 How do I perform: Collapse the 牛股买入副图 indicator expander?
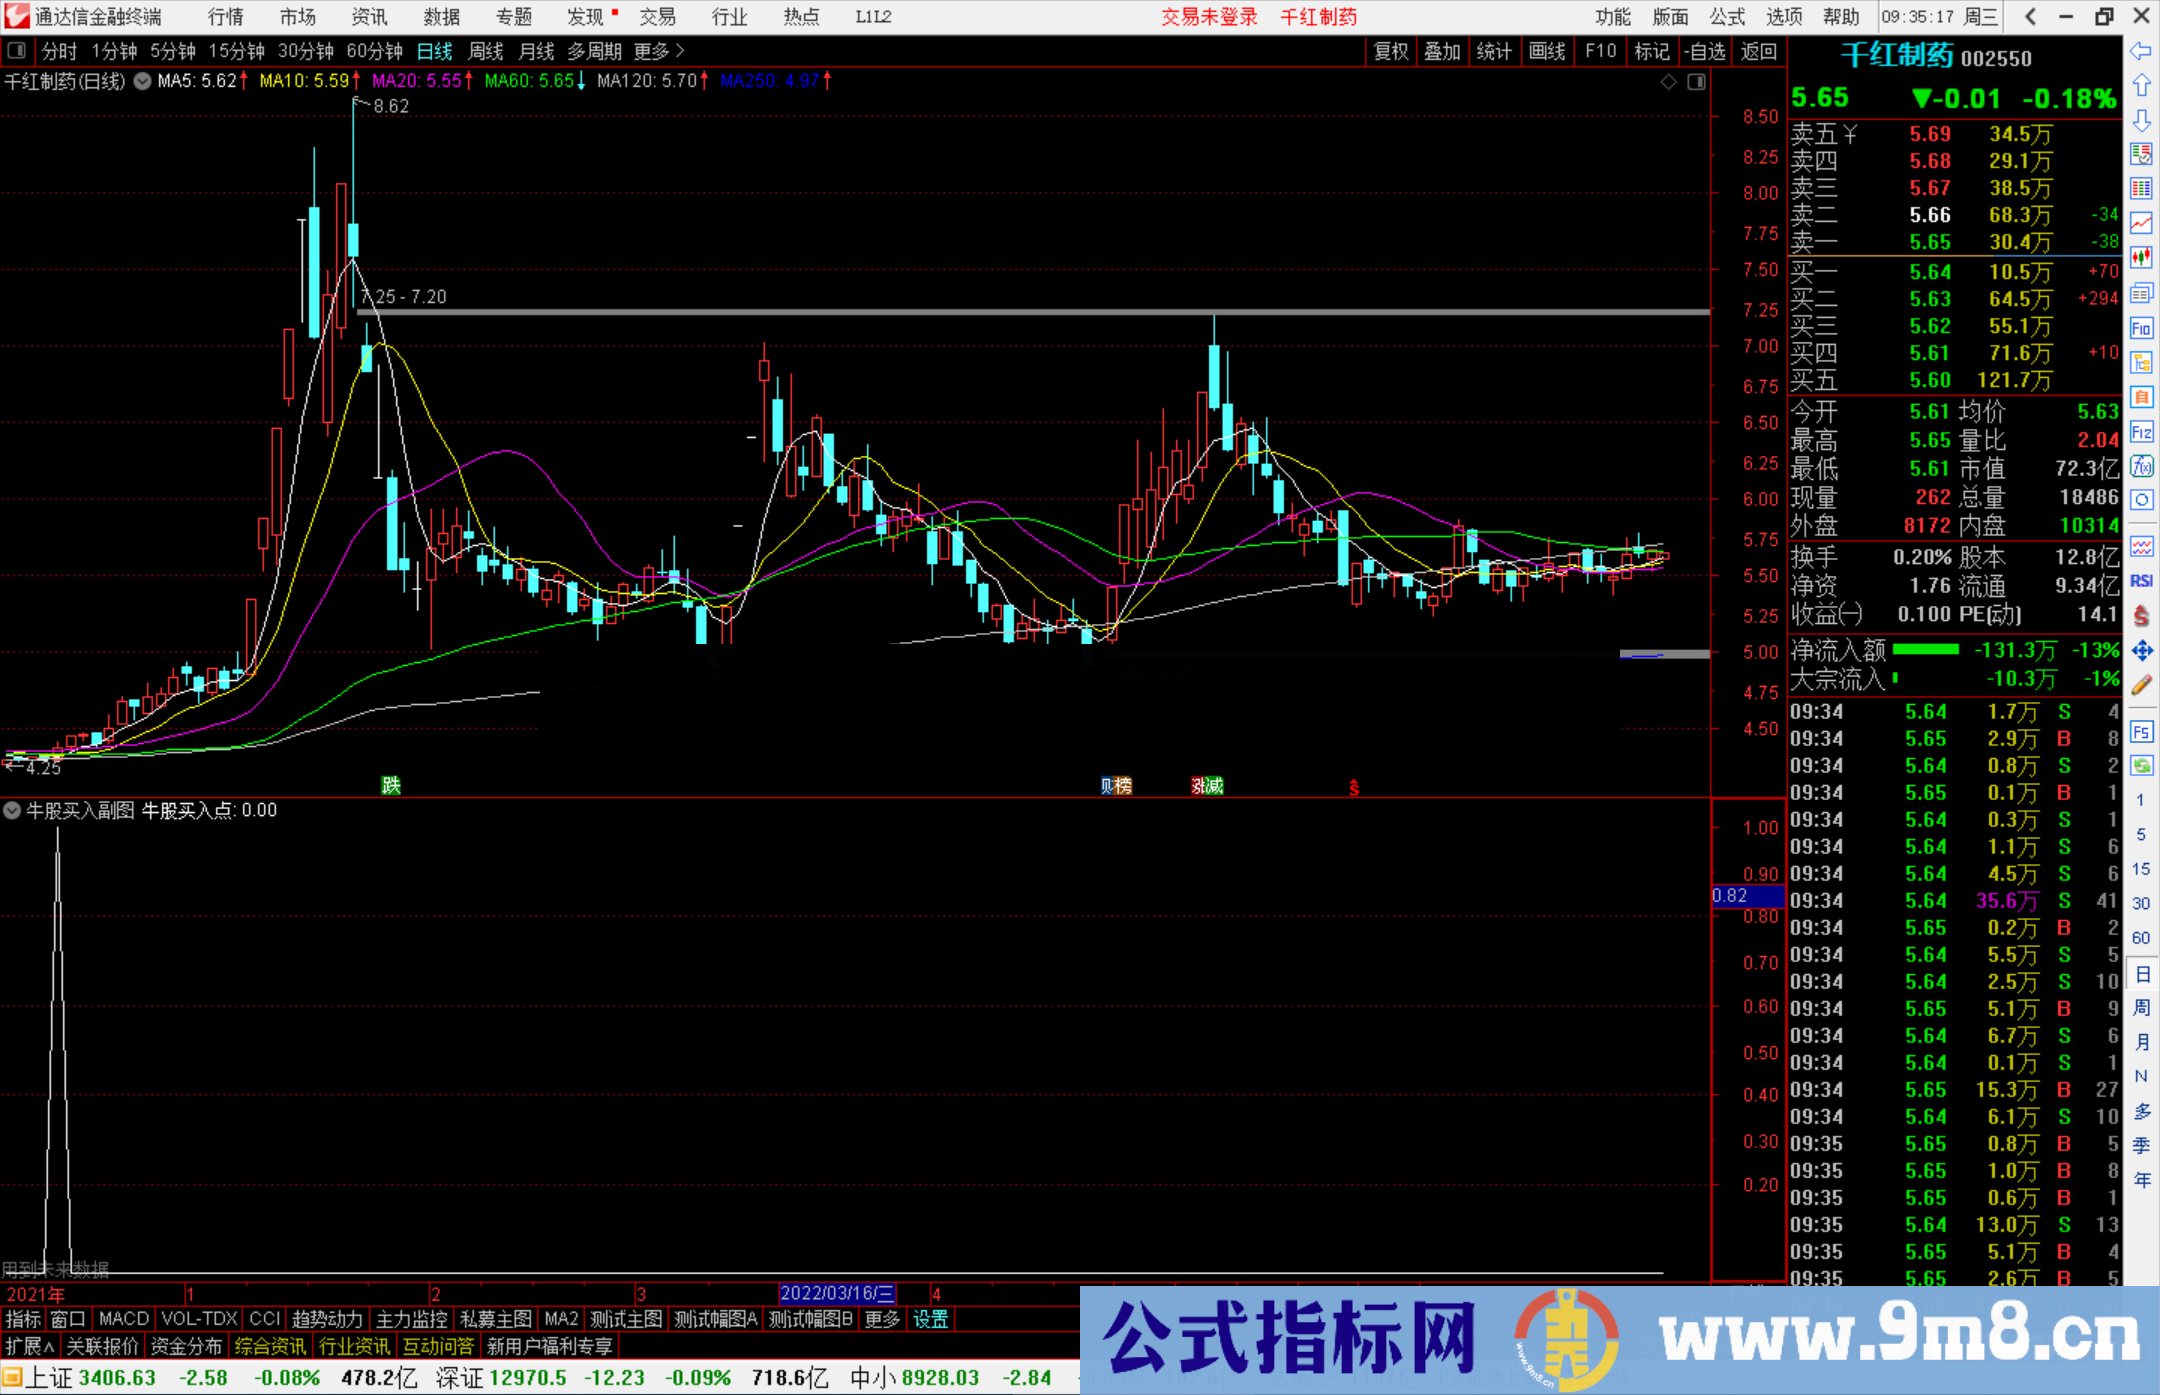(x=12, y=810)
